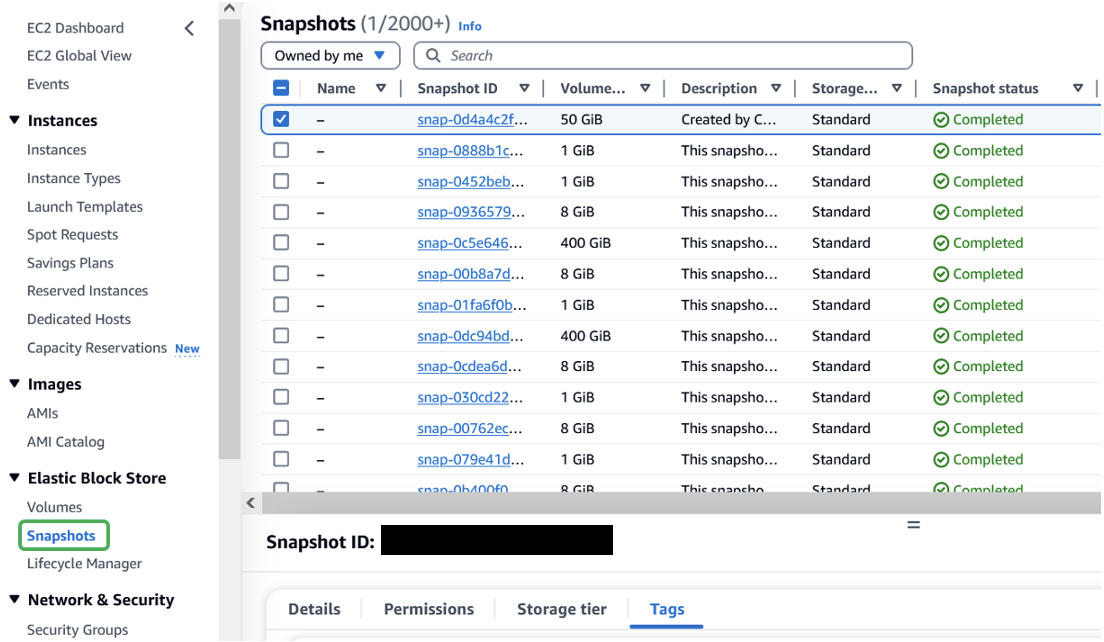Click the Info link next to Snapshots heading
The height and width of the screenshot is (642, 1104).
point(470,26)
